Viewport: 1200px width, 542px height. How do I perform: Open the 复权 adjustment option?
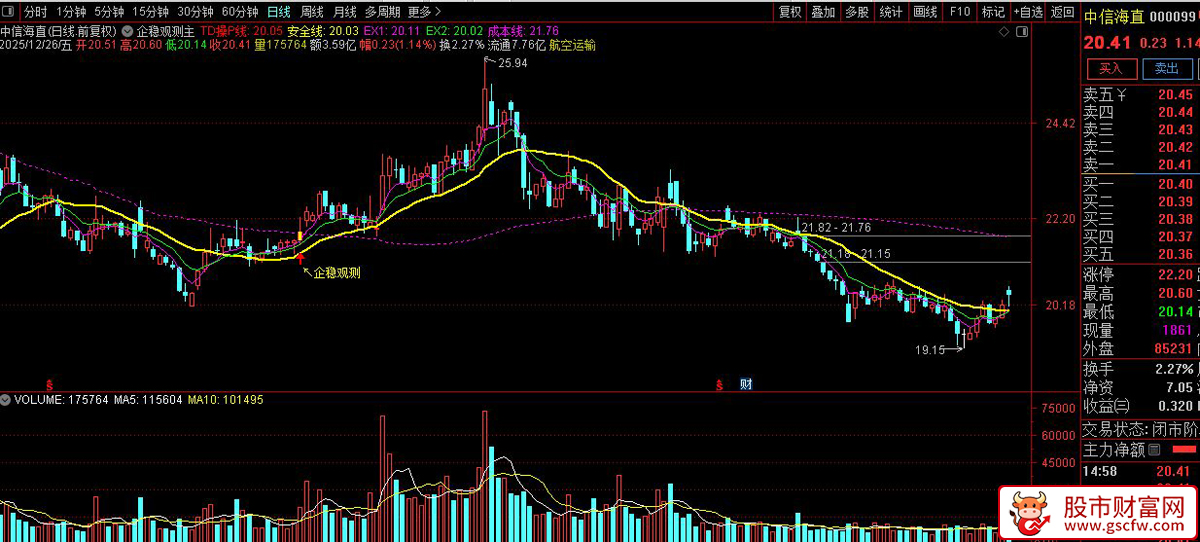tap(790, 12)
